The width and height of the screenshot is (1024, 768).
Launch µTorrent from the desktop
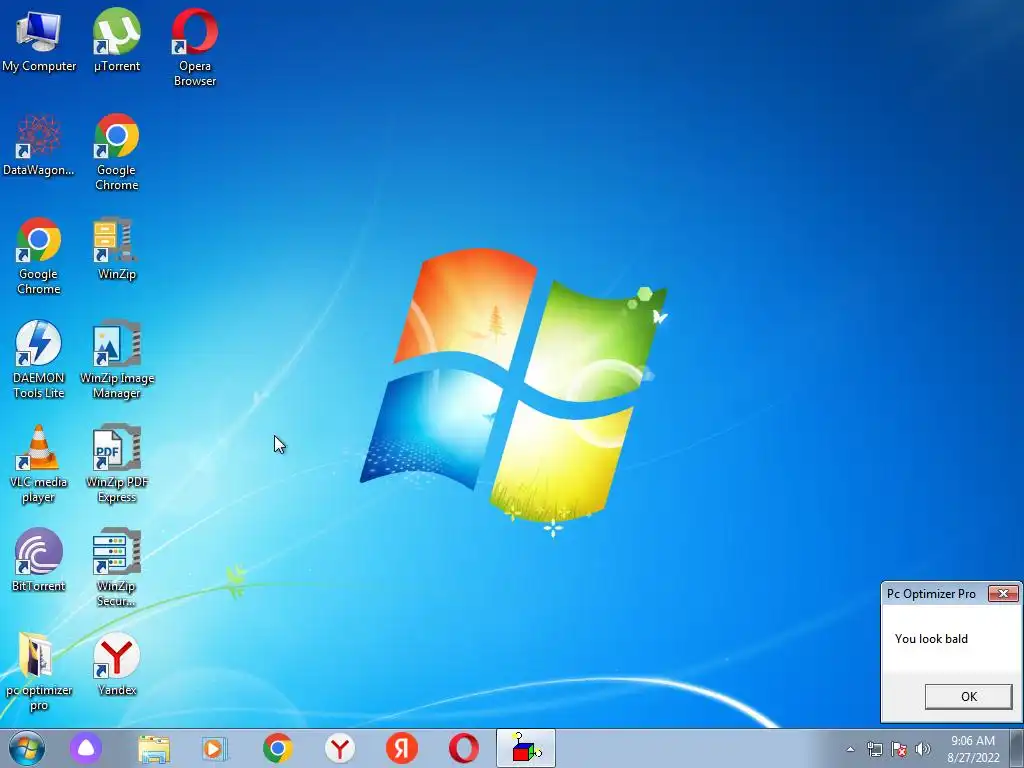[116, 40]
